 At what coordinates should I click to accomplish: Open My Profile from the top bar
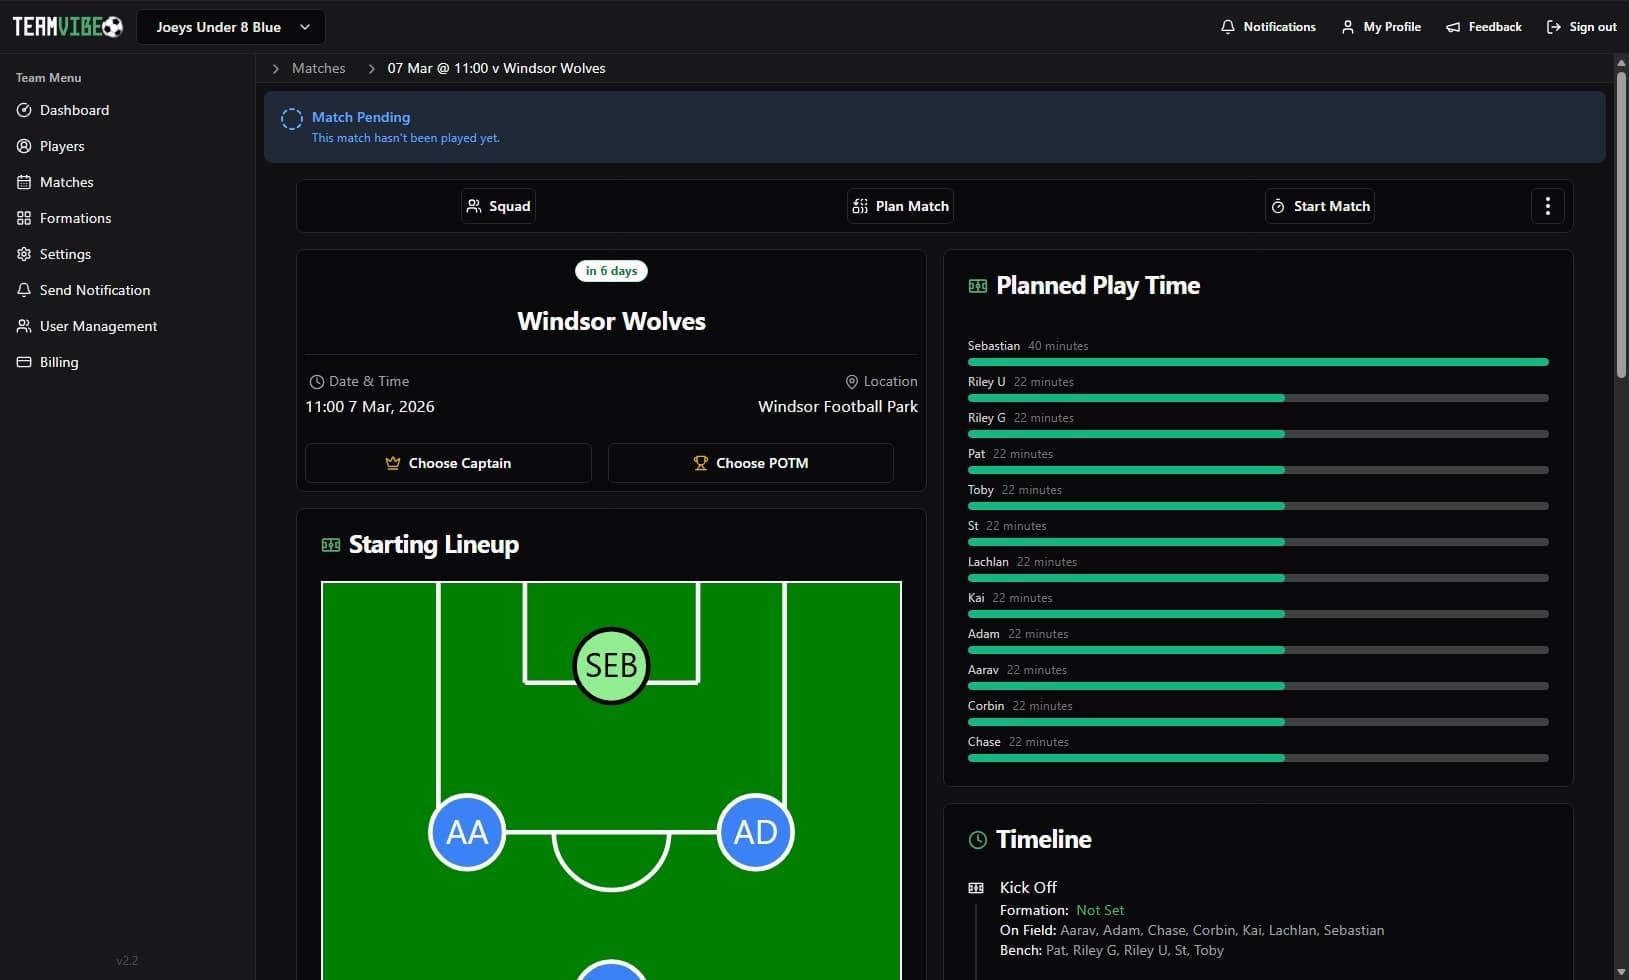[x=1381, y=27]
